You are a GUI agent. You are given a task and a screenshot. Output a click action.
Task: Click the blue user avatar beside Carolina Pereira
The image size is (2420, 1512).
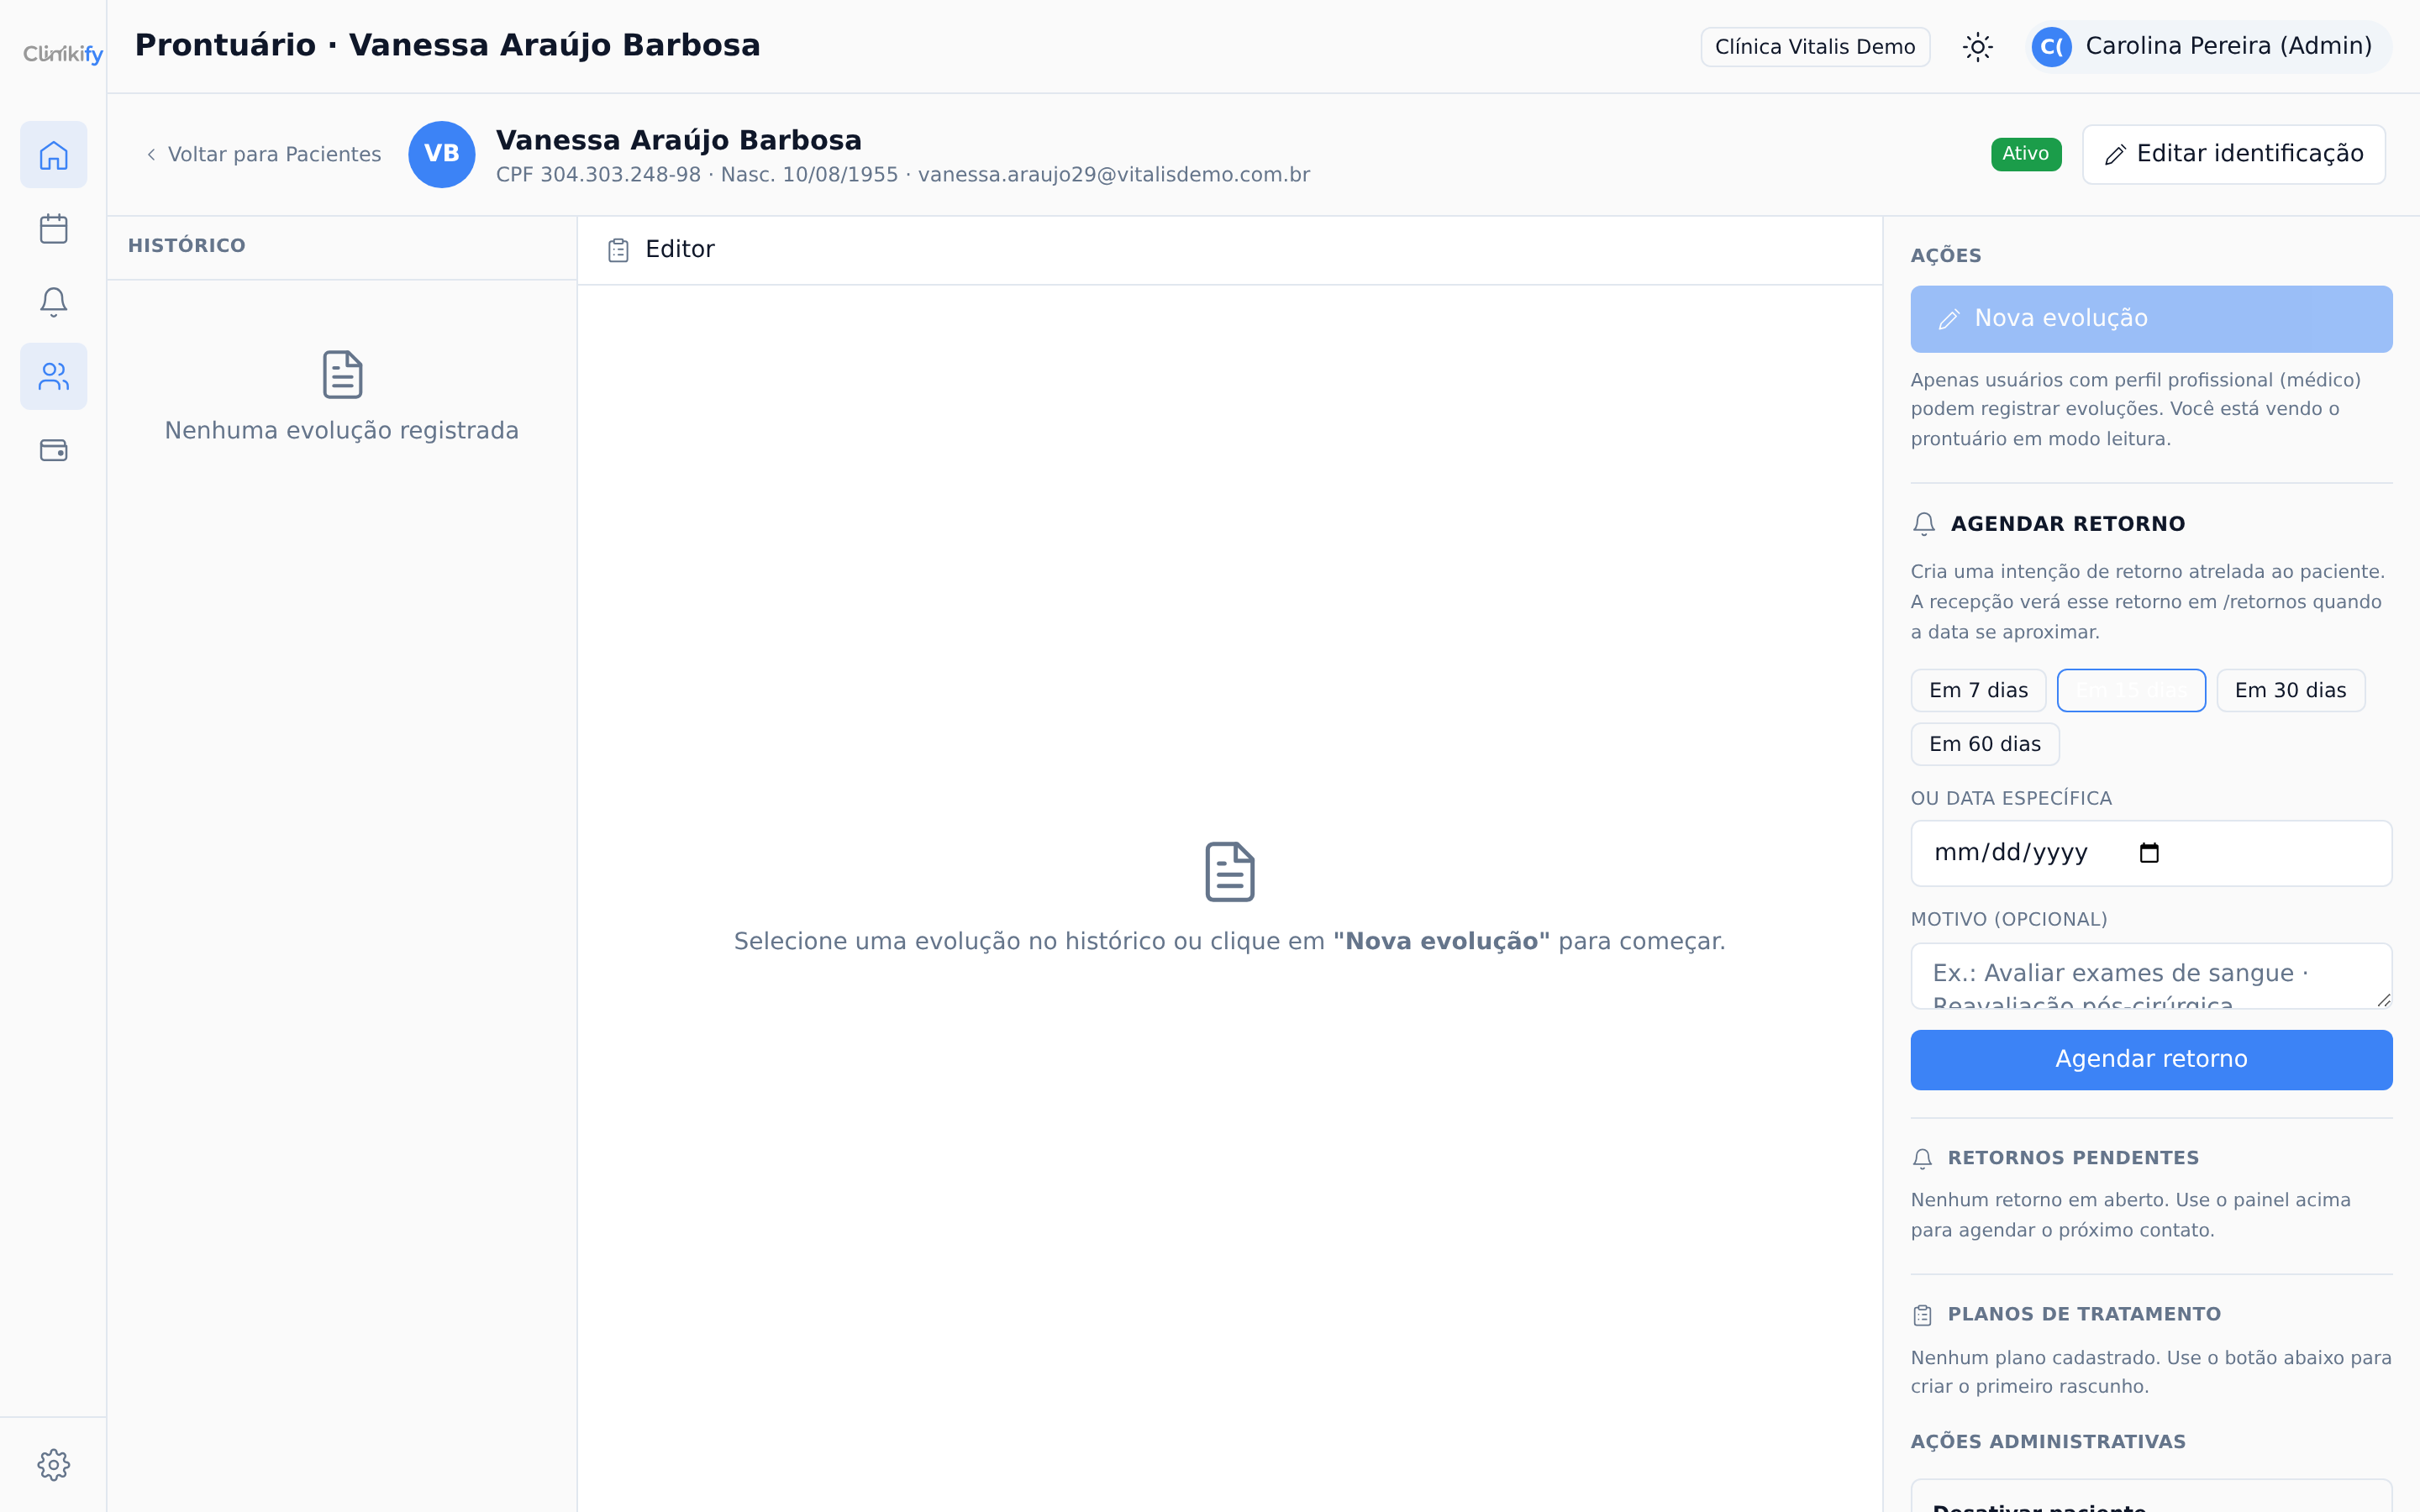coord(2051,47)
